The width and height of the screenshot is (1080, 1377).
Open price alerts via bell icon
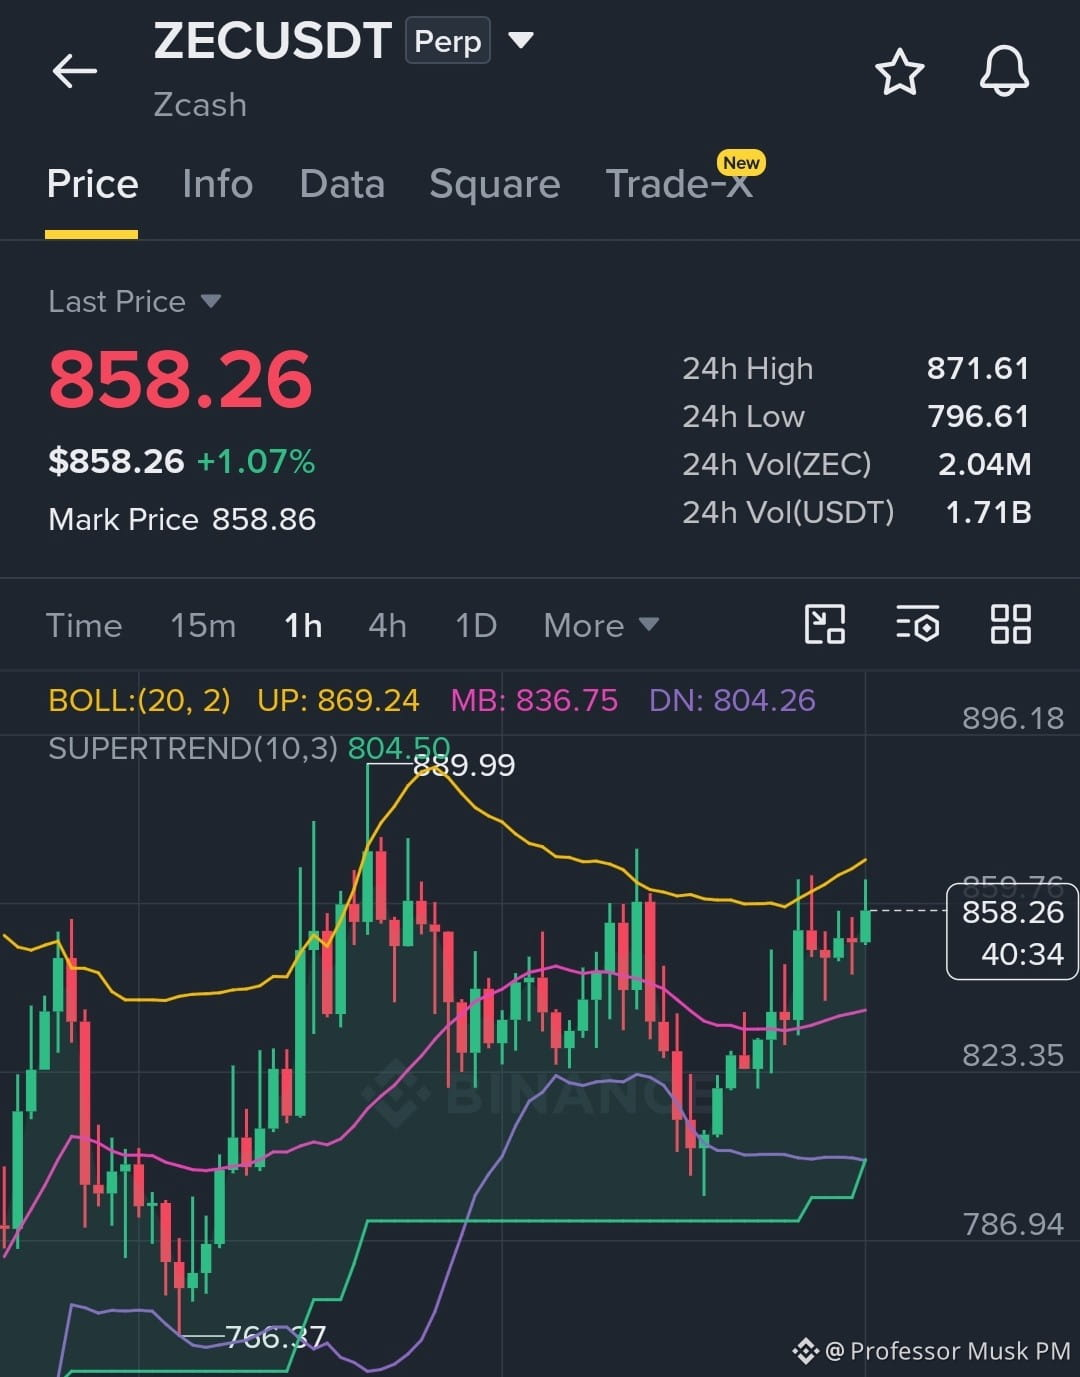(1004, 71)
